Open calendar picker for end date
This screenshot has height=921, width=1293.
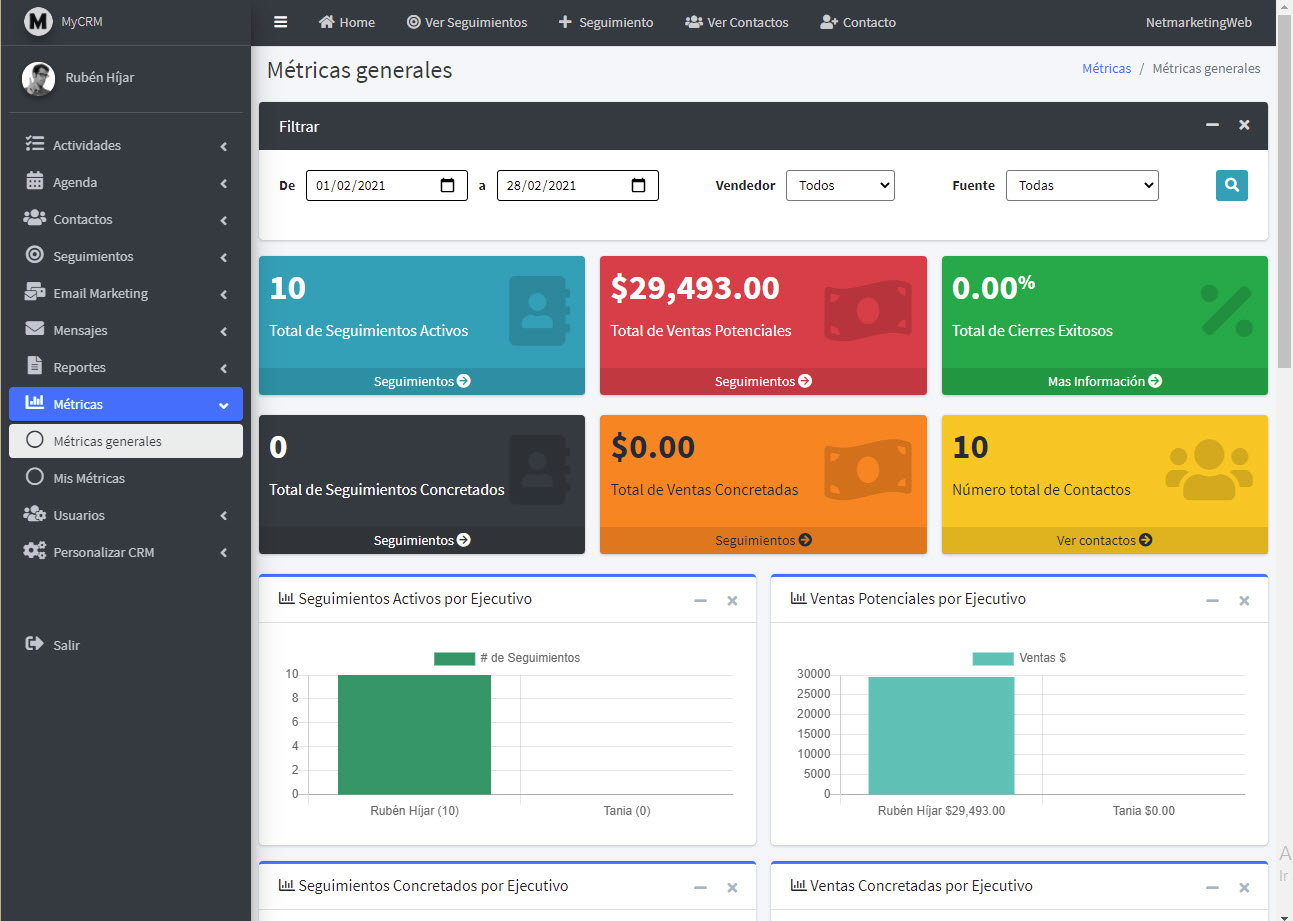[x=638, y=185]
